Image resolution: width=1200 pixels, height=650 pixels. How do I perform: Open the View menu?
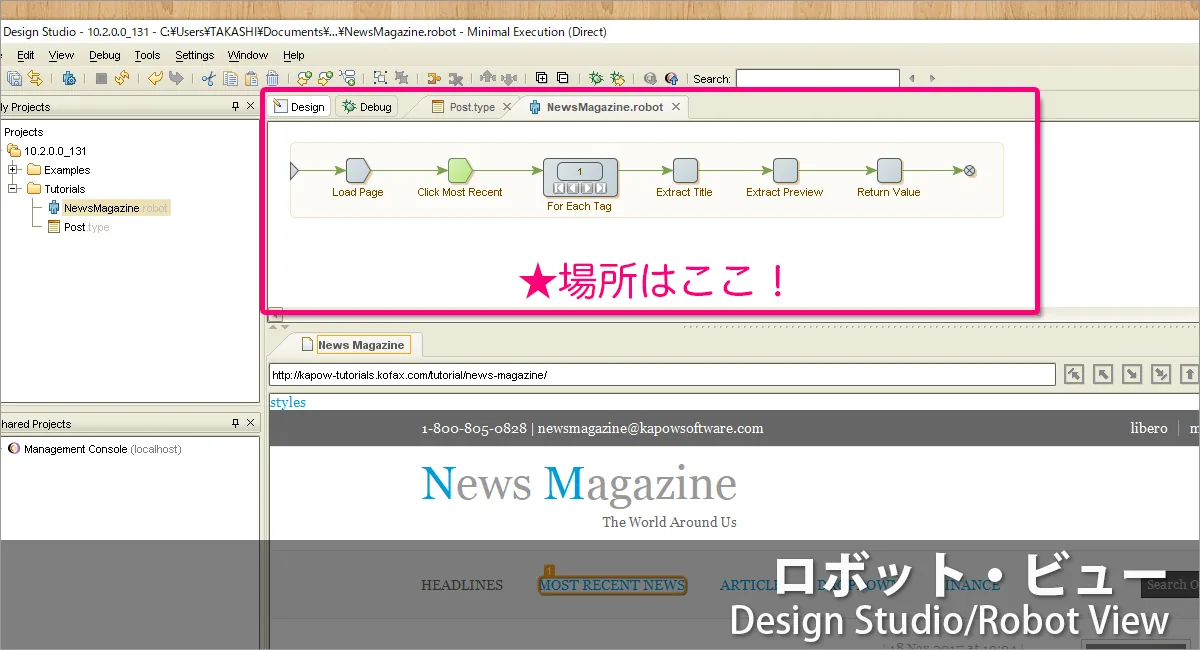pos(61,56)
